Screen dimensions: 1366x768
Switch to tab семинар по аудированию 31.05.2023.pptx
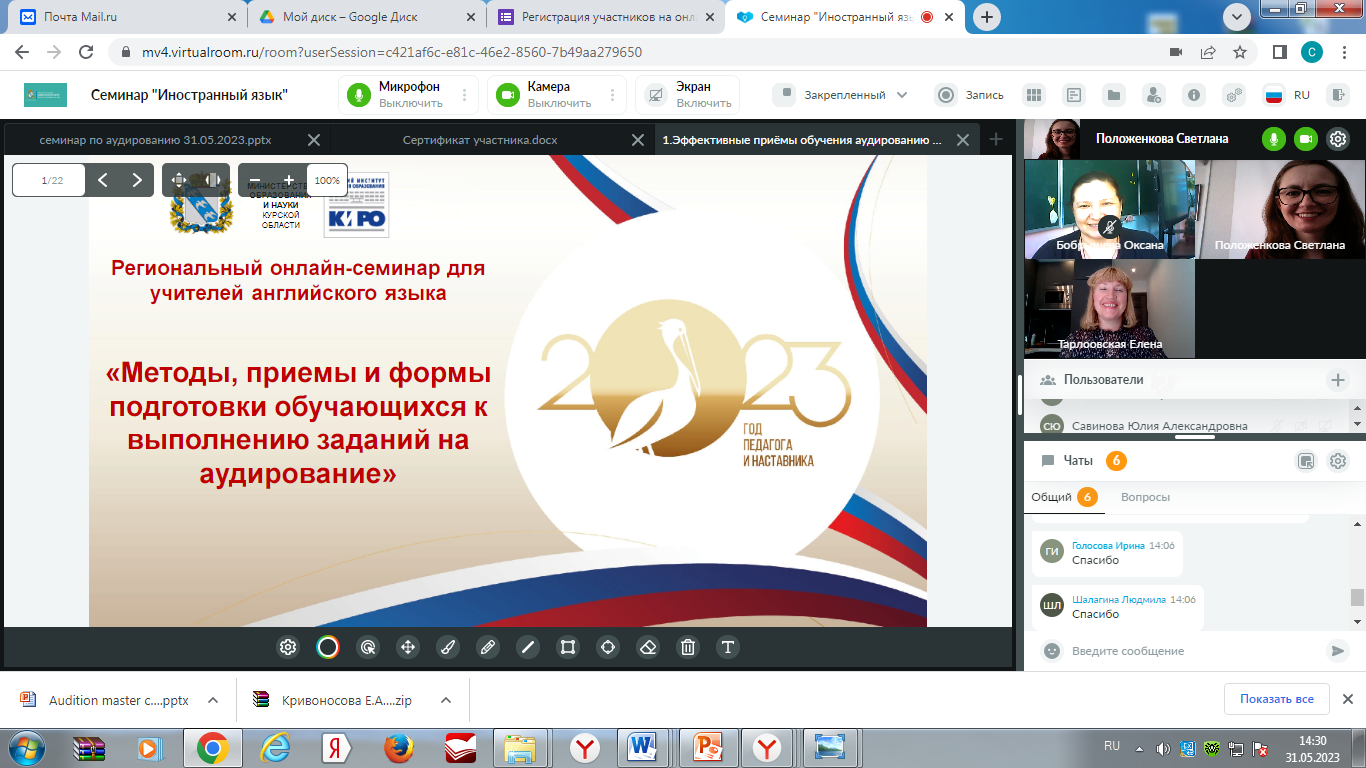coord(155,140)
